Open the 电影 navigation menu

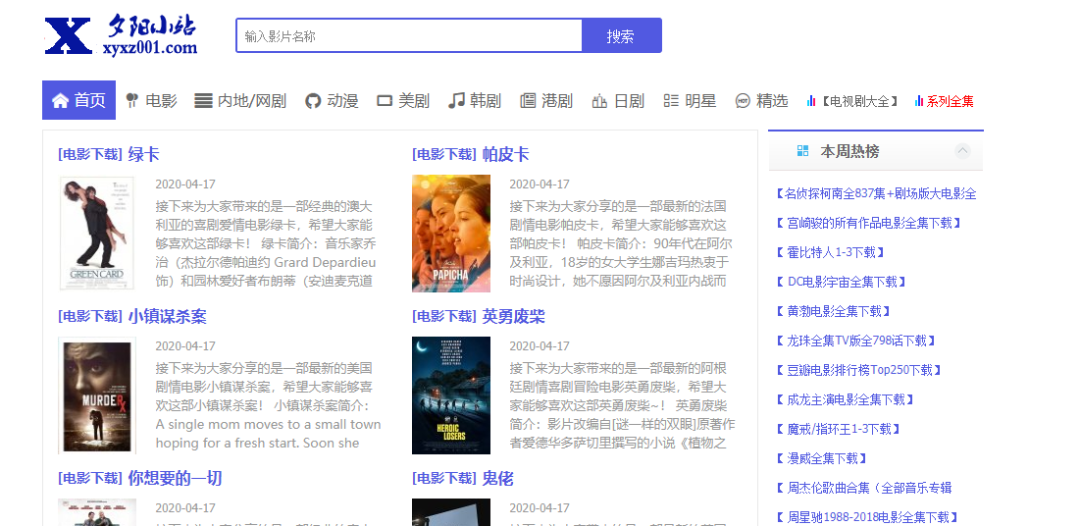click(x=151, y=101)
